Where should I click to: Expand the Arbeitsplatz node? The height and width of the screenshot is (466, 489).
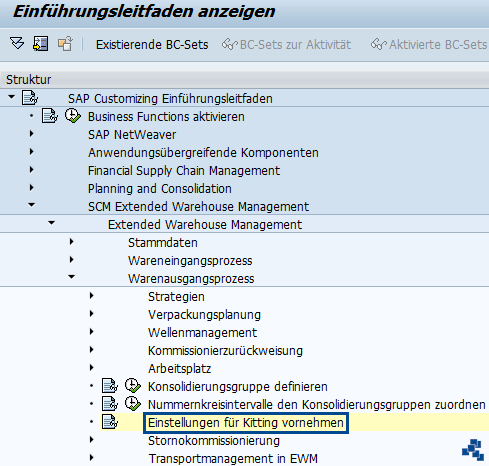[x=91, y=368]
